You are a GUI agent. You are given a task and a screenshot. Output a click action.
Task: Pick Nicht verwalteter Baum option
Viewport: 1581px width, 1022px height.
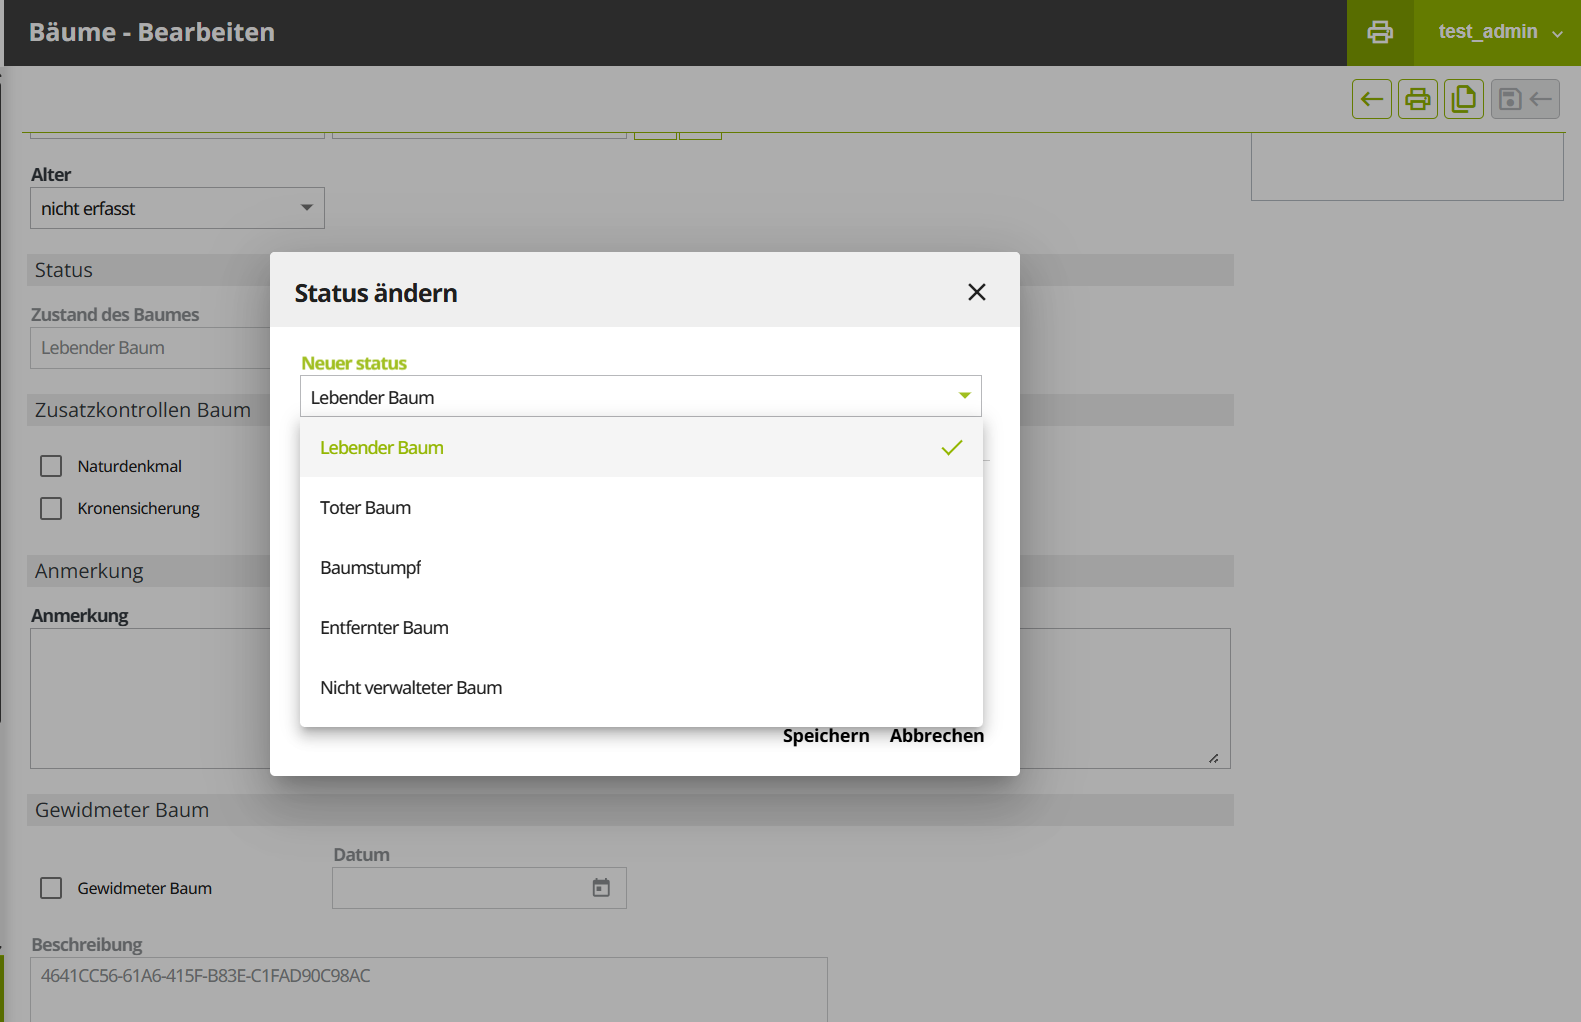411,688
